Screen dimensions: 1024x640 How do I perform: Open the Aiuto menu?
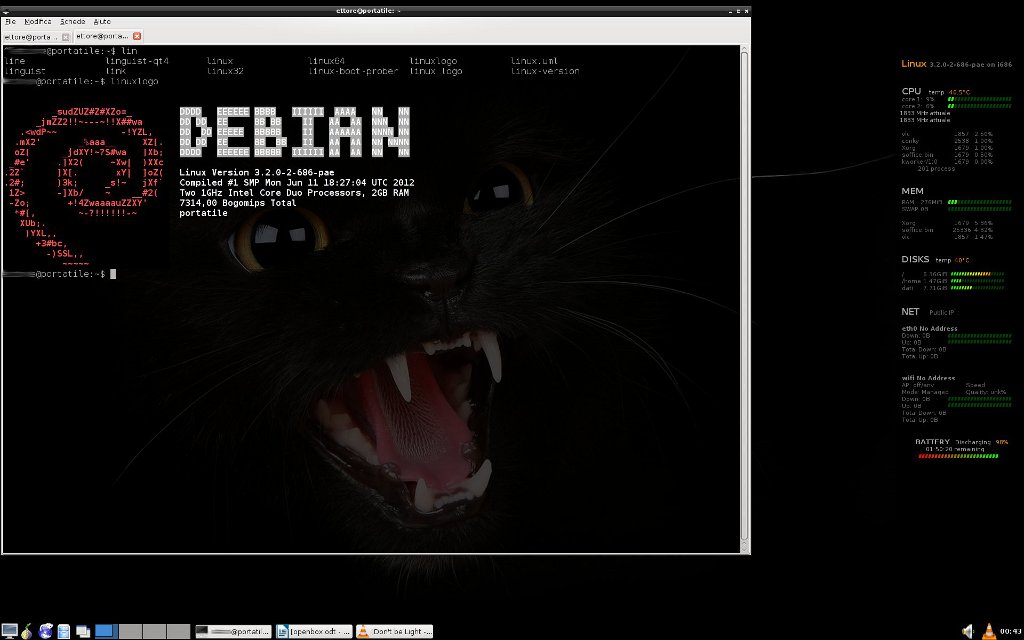pos(102,21)
